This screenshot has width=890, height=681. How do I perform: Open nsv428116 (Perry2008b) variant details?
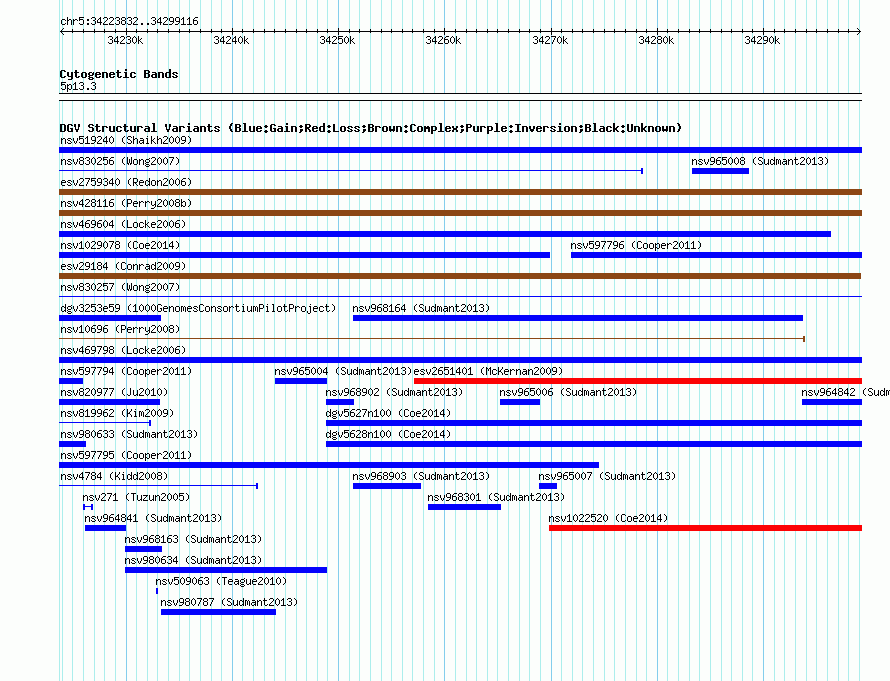point(126,203)
